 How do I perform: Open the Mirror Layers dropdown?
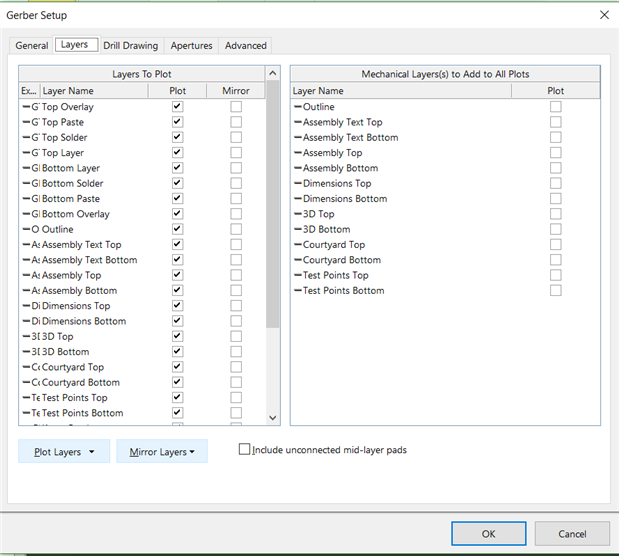pos(161,452)
